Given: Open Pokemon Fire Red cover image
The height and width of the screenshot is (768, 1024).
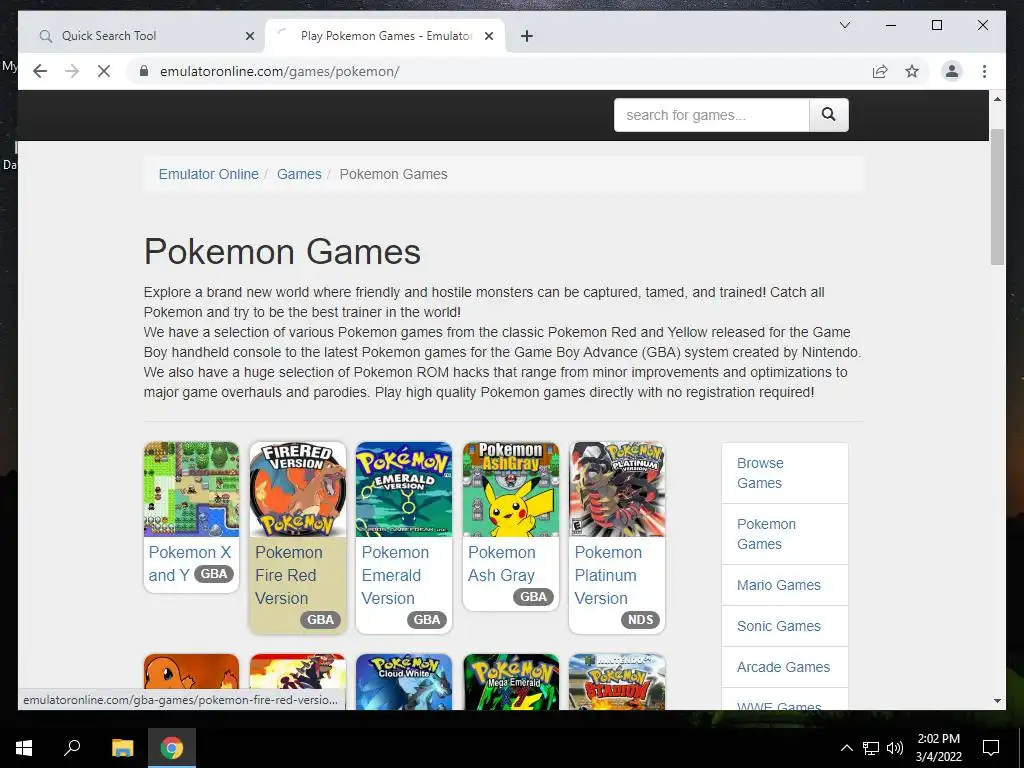Looking at the screenshot, I should click(x=298, y=489).
